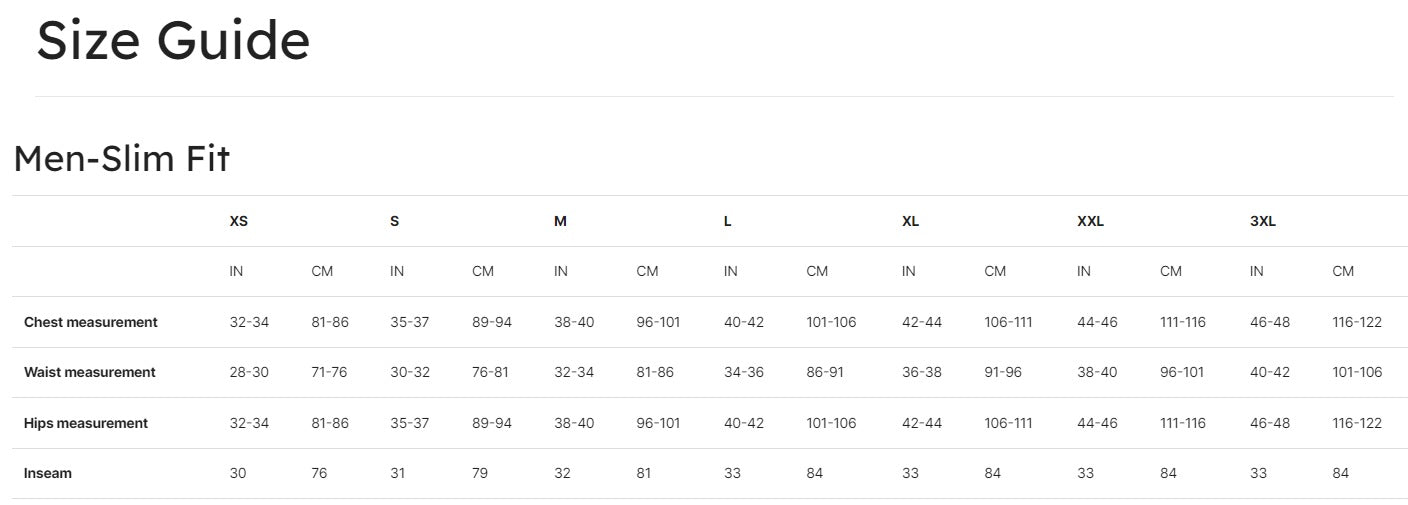Select the XL waist value 91-96 cm
This screenshot has height=505, width=1408.
tap(1003, 372)
